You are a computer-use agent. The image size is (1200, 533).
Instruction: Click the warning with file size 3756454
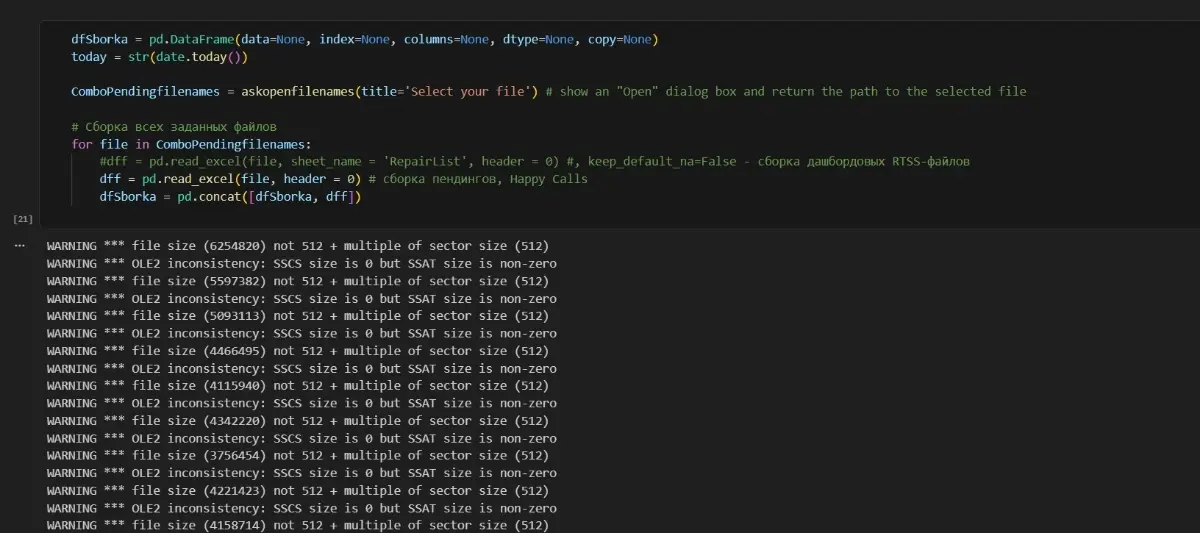(297, 456)
